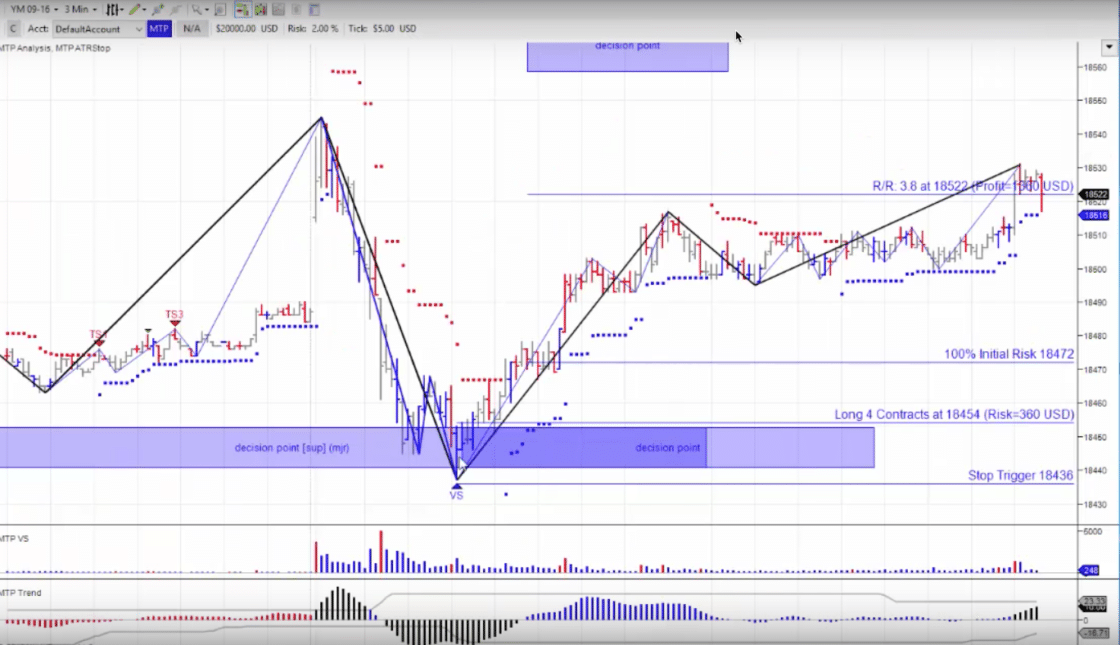Viewport: 1120px width, 645px height.
Task: Open the chart dropdown arrow at top right
Action: point(1108,47)
